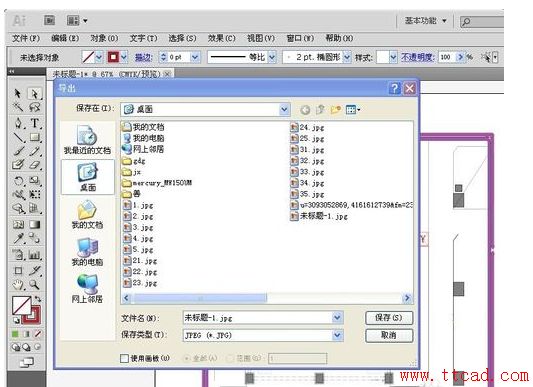Select file 未标题-1.jpg in list
The image size is (533, 387).
tap(319, 216)
